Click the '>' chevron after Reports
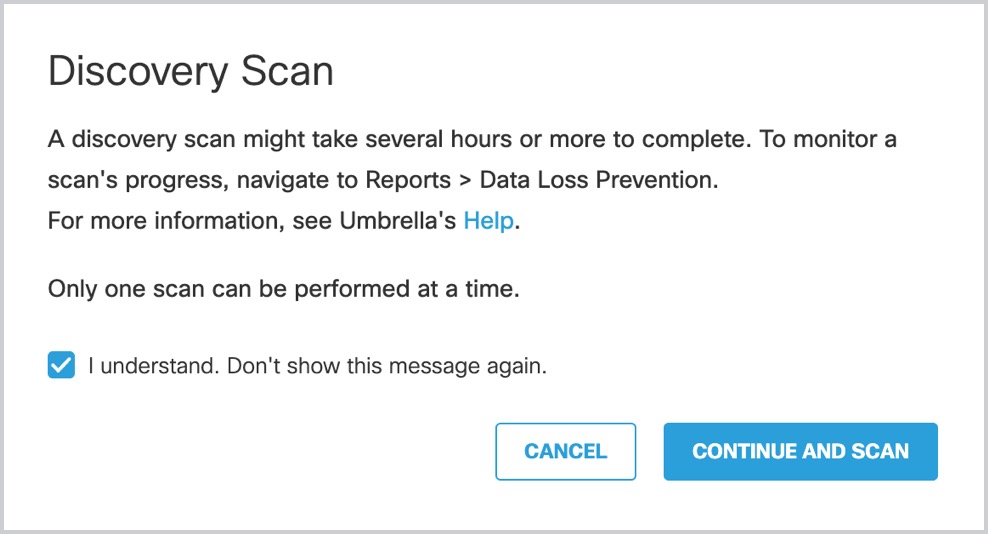988x534 pixels. coord(465,181)
